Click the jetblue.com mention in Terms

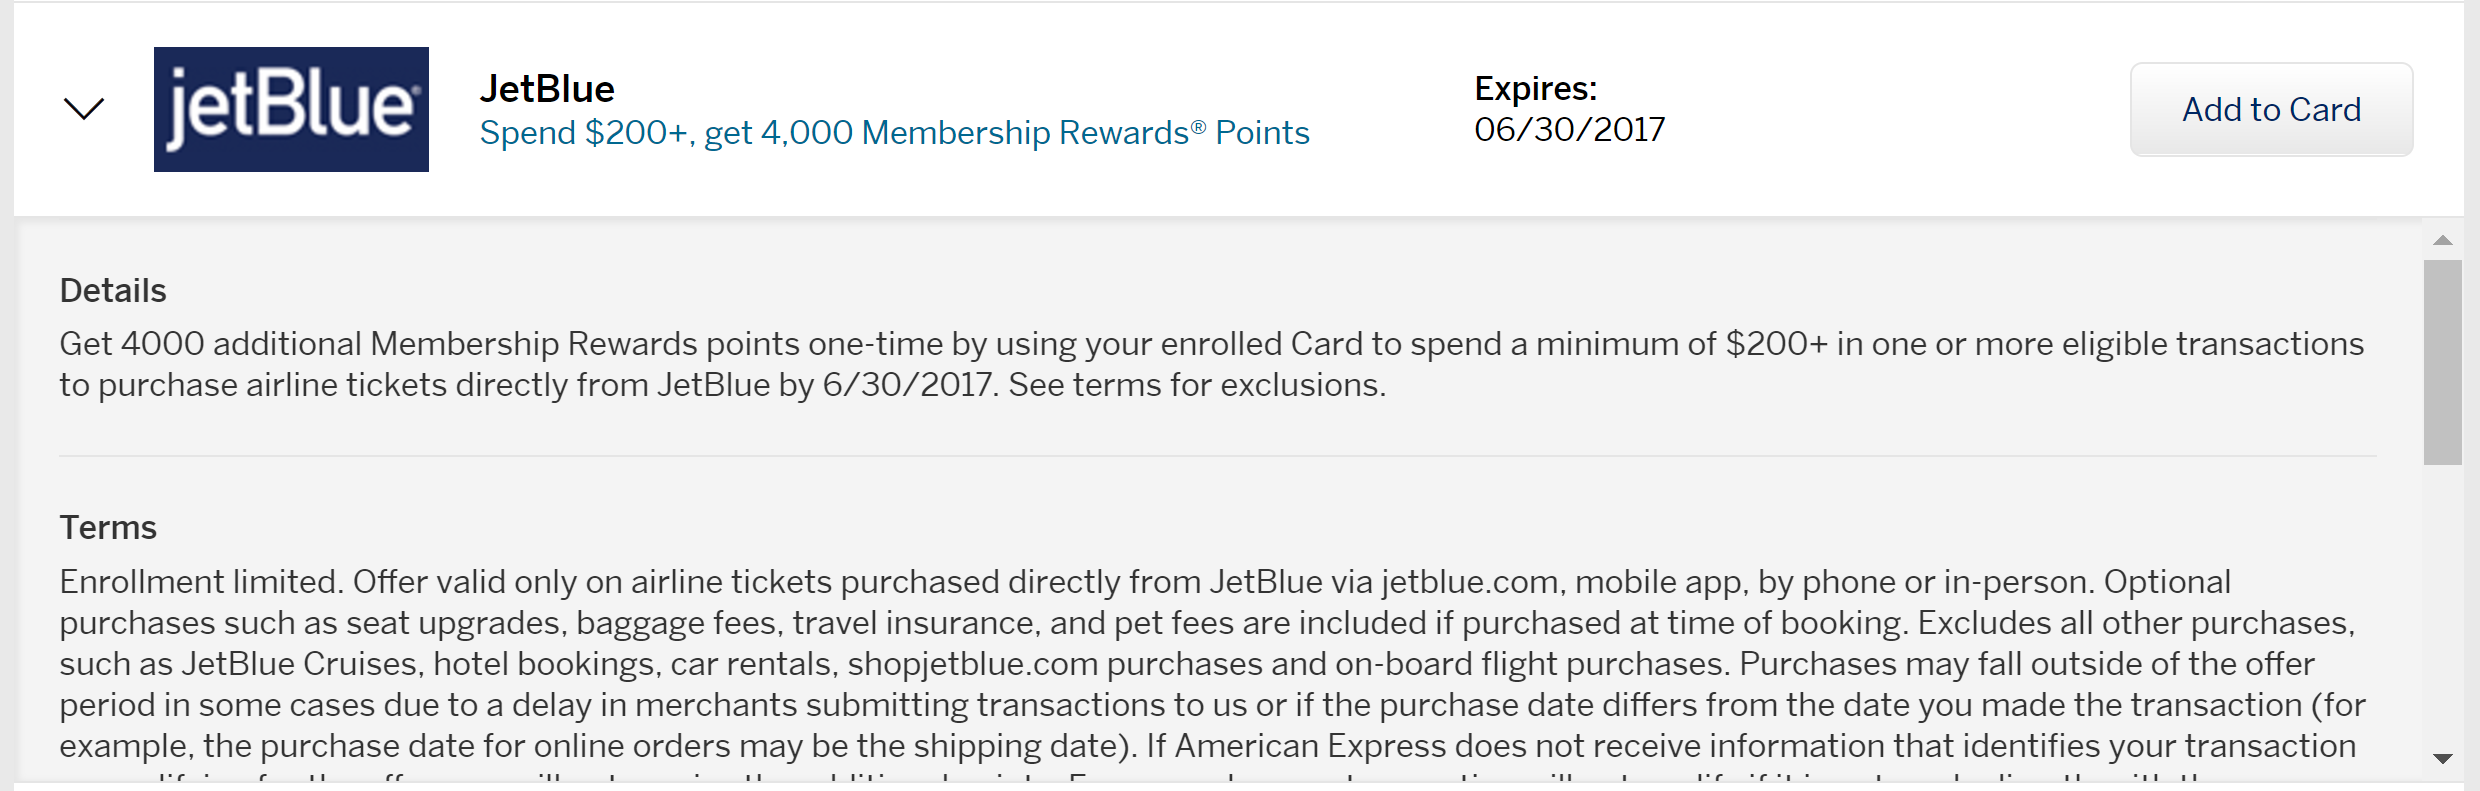(x=1469, y=583)
